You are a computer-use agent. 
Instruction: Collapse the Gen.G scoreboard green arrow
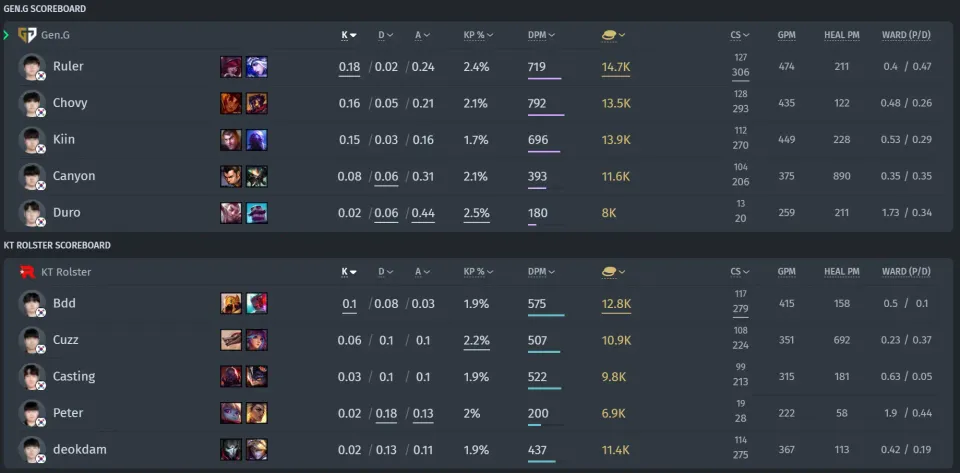[6, 35]
